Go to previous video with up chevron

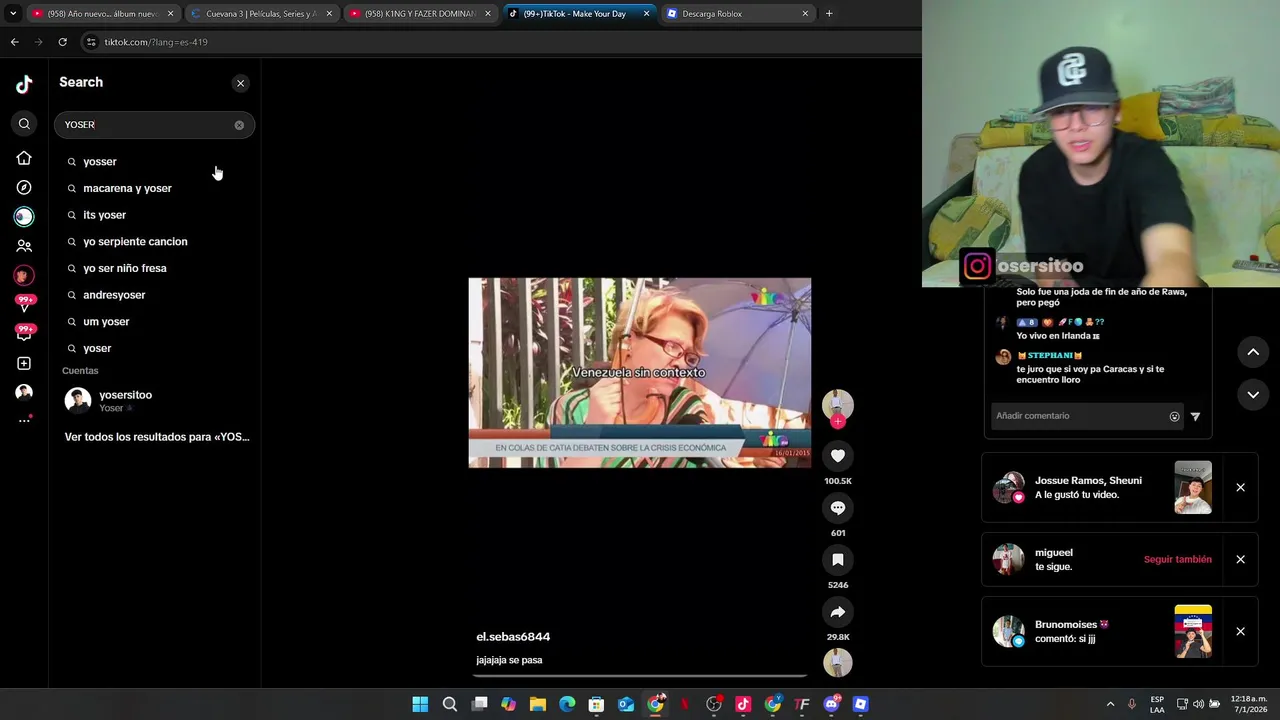(1253, 351)
